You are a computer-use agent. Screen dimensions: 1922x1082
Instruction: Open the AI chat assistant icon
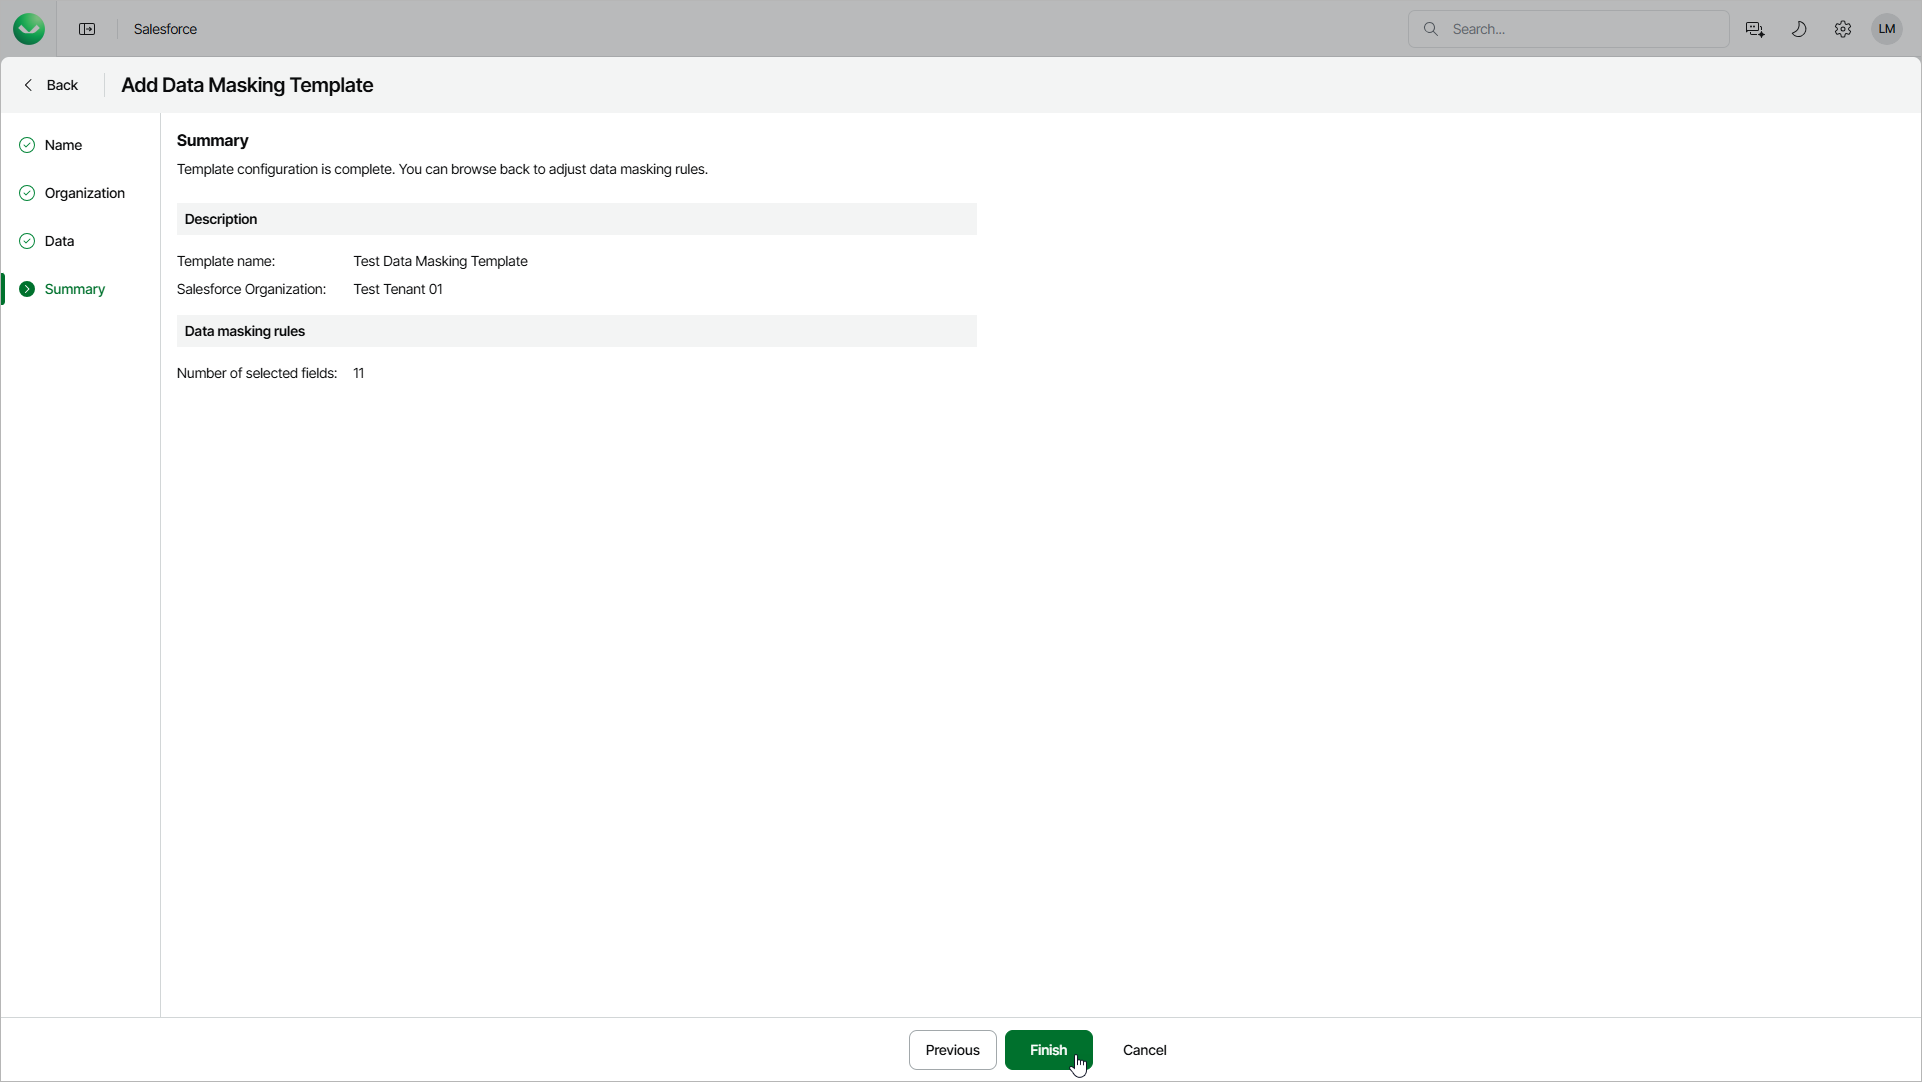pos(1755,29)
